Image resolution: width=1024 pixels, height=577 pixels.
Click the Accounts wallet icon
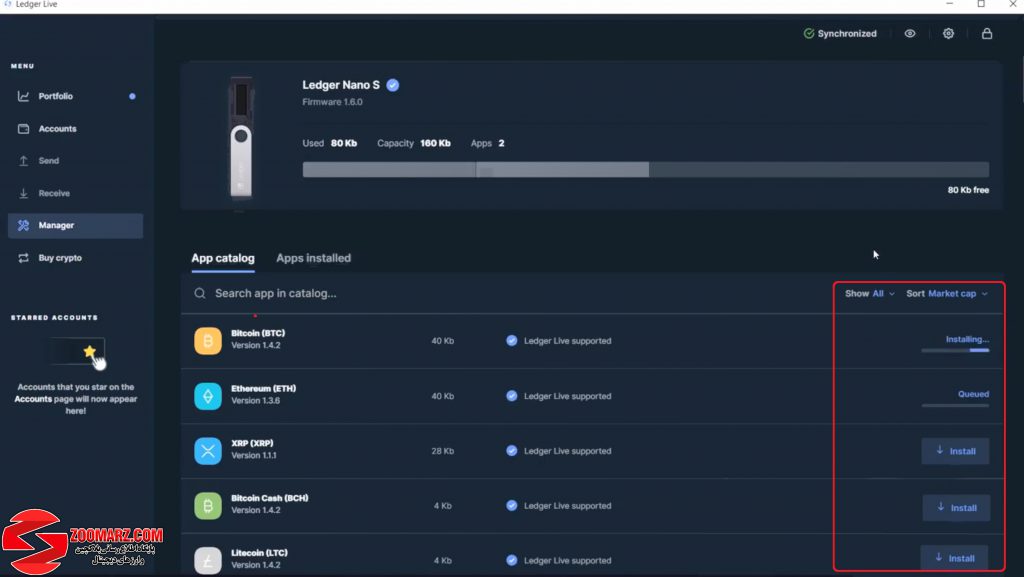click(24, 129)
